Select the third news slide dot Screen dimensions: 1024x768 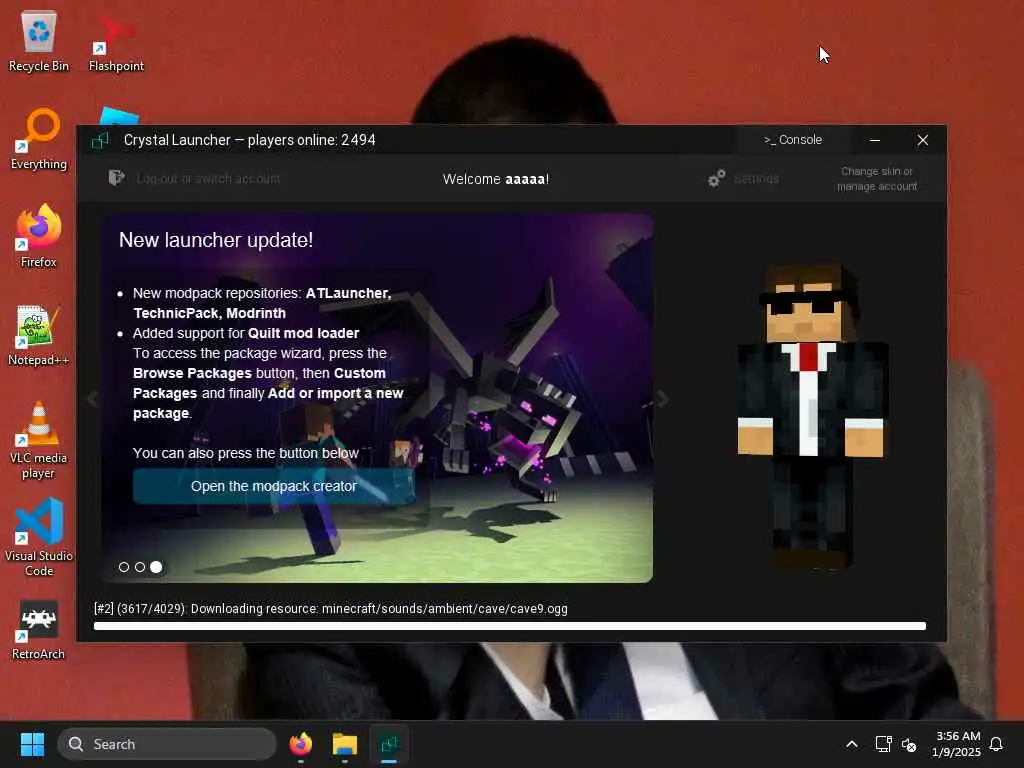coord(156,567)
